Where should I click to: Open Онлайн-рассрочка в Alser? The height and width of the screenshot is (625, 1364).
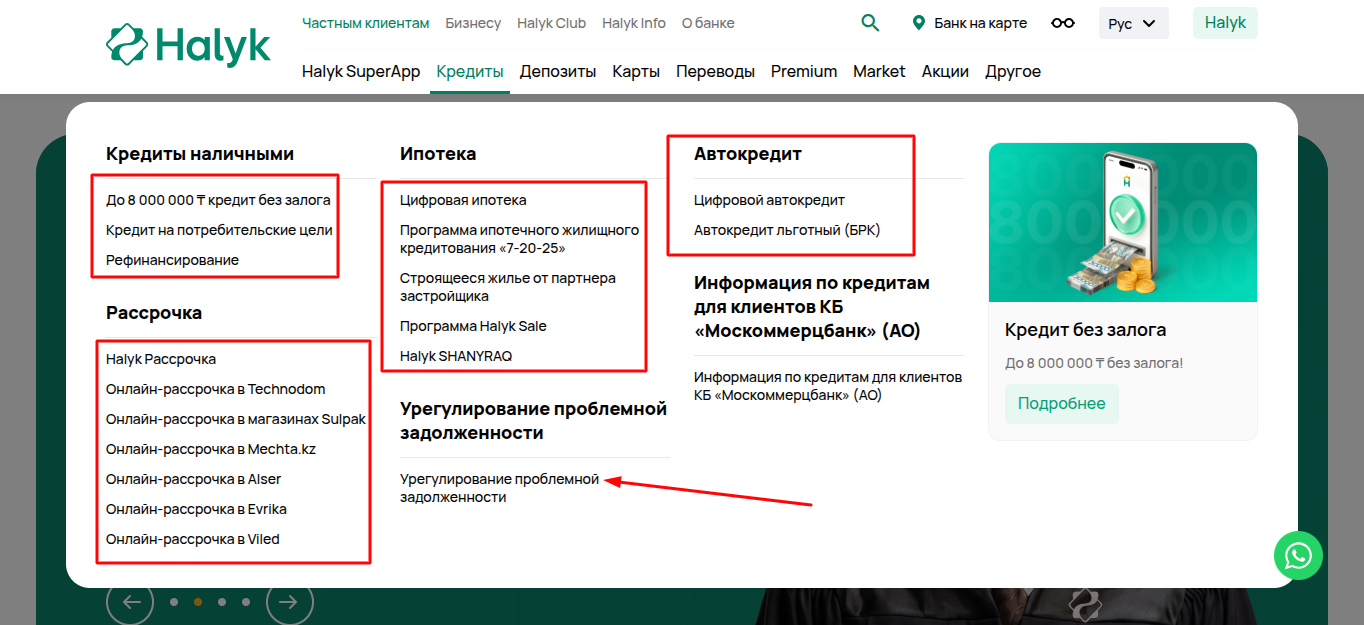pos(194,479)
